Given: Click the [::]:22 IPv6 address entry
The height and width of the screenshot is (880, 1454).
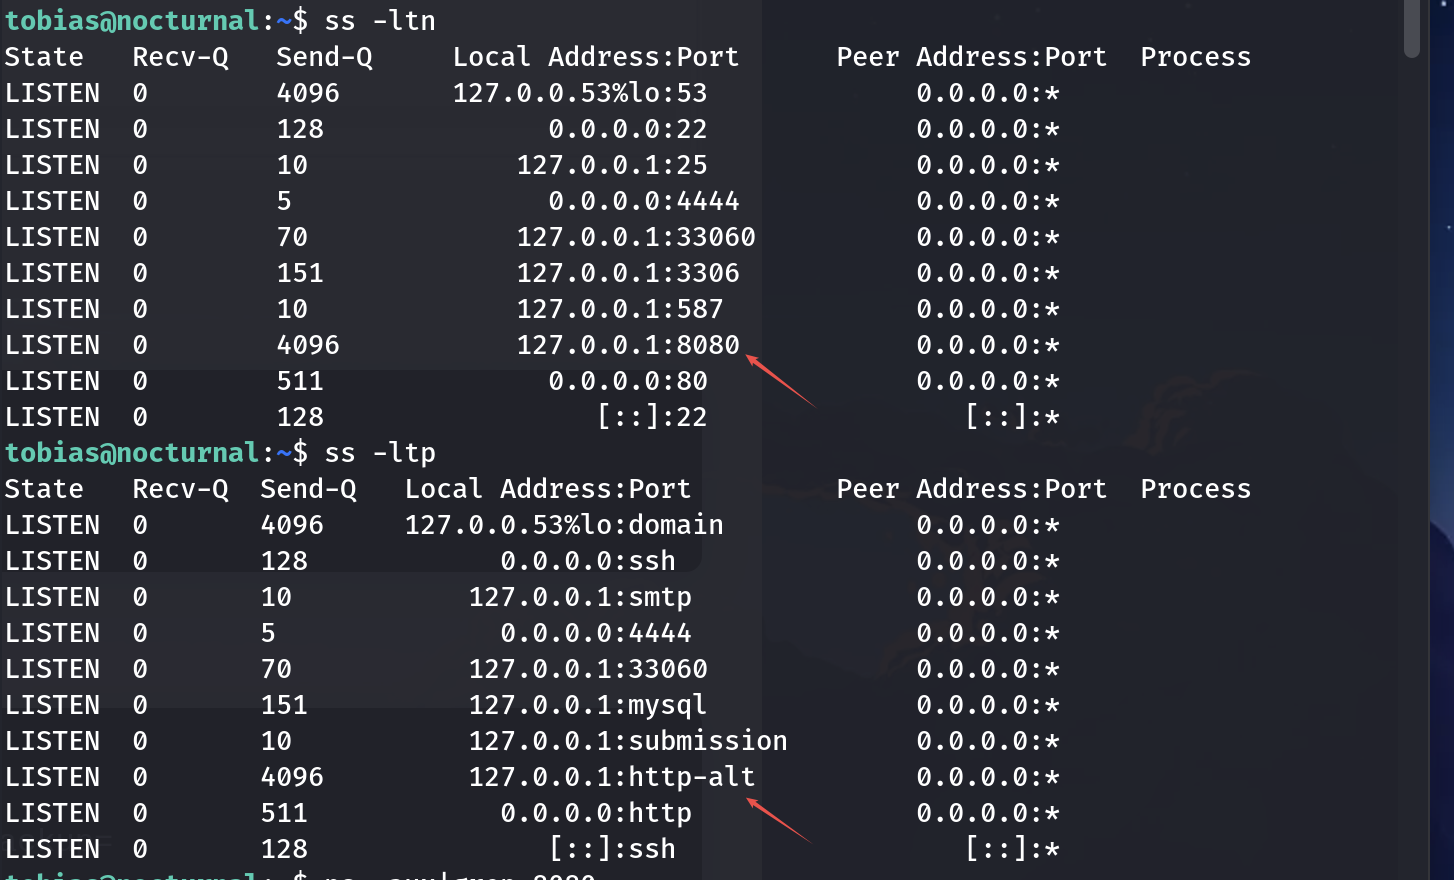Looking at the screenshot, I should pyautogui.click(x=652, y=417).
